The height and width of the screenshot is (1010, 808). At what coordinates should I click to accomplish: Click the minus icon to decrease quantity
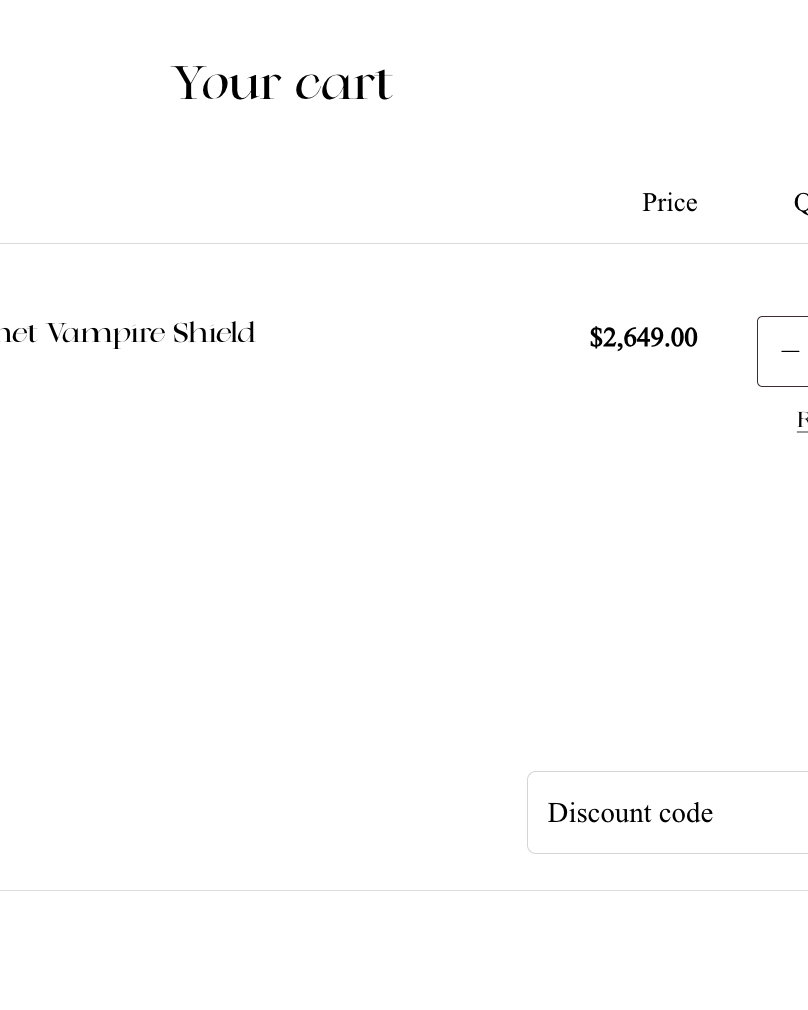point(790,352)
